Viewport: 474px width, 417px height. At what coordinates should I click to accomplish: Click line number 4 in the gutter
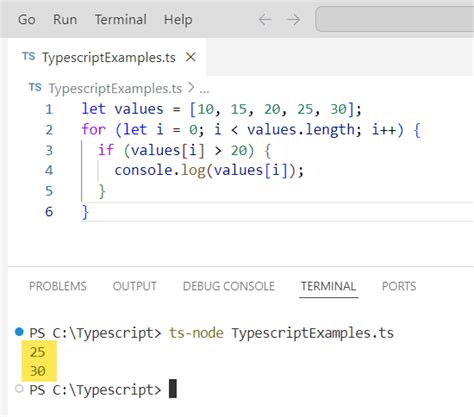49,170
